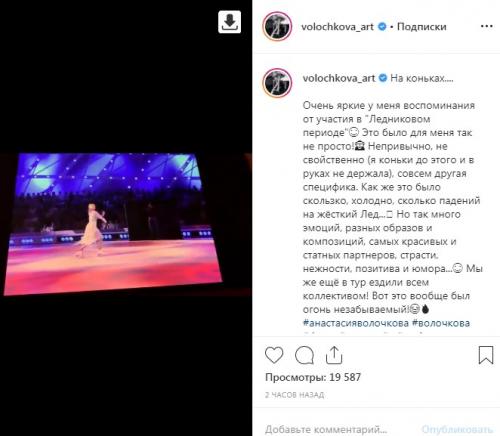Click verified badge next to header username

pos(382,27)
